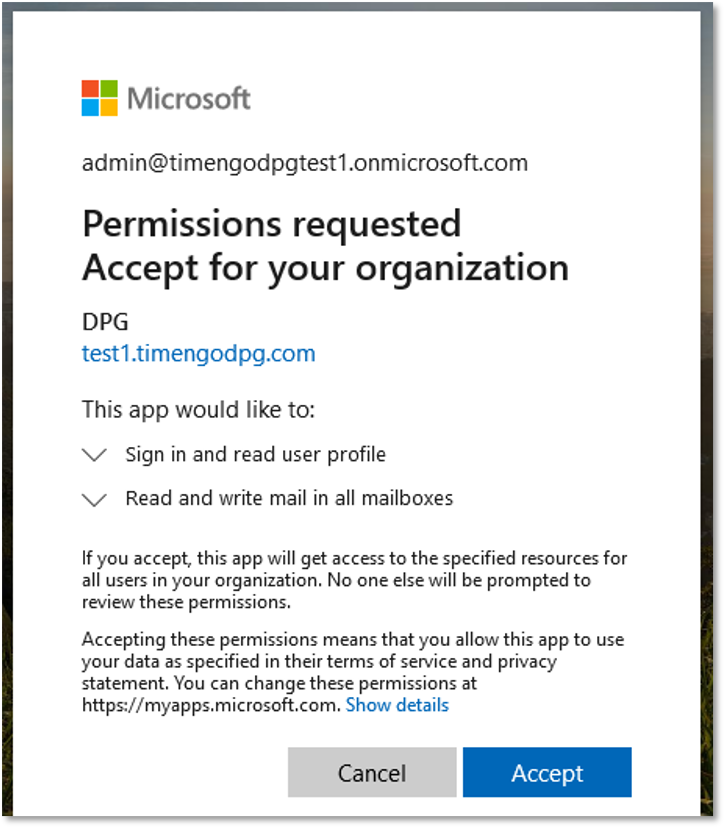
Task: Click the Microsoft wordmark text
Action: click(189, 99)
